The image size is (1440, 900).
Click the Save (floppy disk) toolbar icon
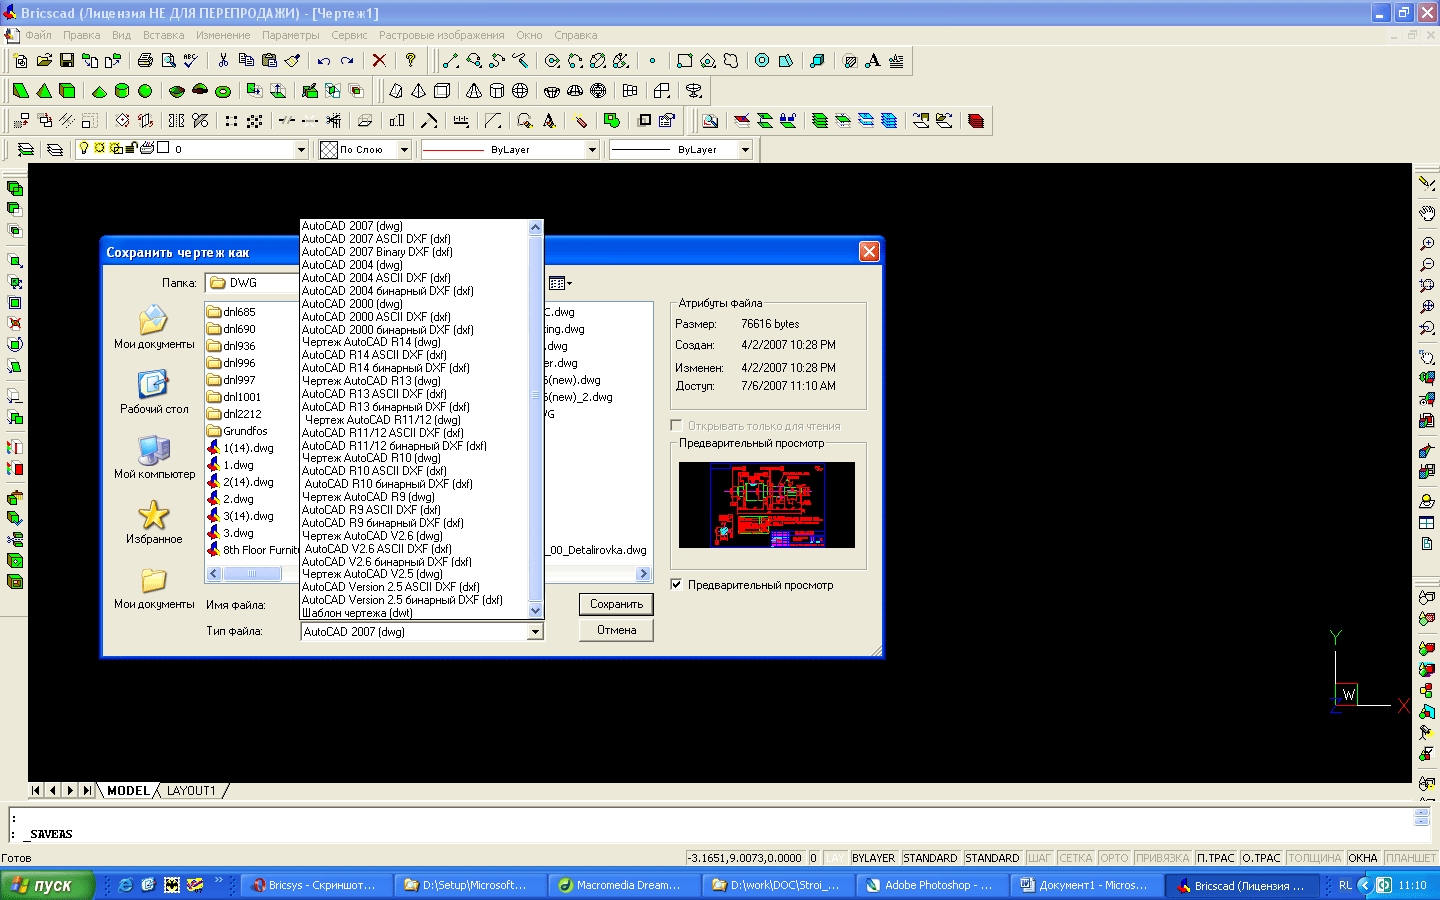click(67, 61)
